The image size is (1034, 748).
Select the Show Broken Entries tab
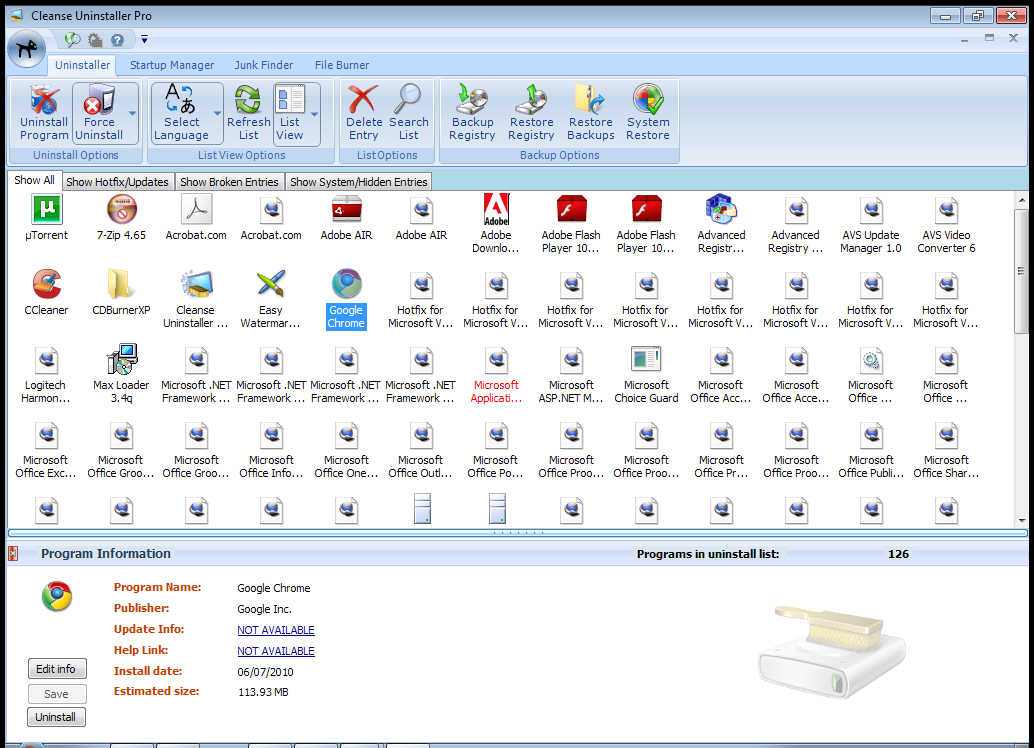[x=229, y=181]
